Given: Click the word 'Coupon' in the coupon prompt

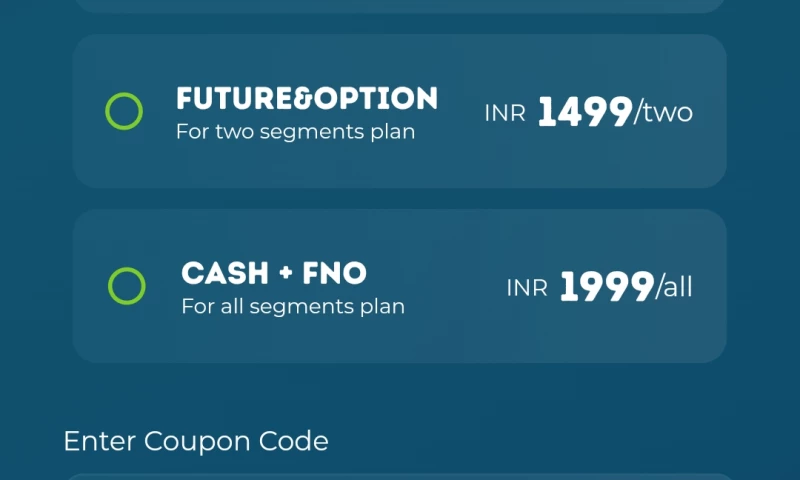Looking at the screenshot, I should (x=188, y=441).
